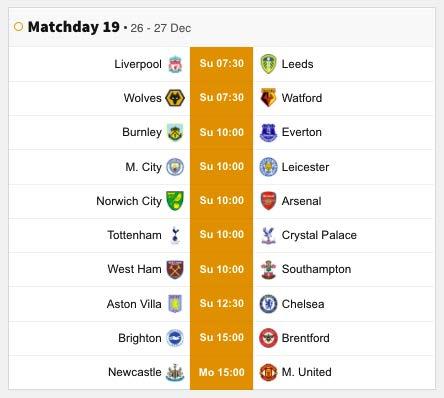This screenshot has width=444, height=398.
Task: Open the Chelsea lion badge
Action: (268, 304)
